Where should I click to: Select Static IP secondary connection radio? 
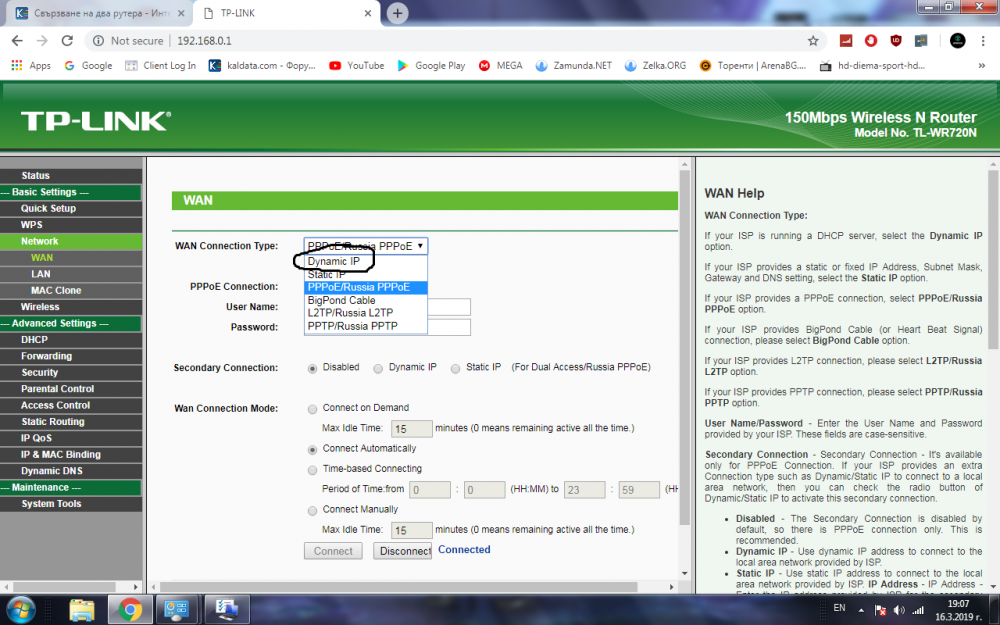(455, 369)
